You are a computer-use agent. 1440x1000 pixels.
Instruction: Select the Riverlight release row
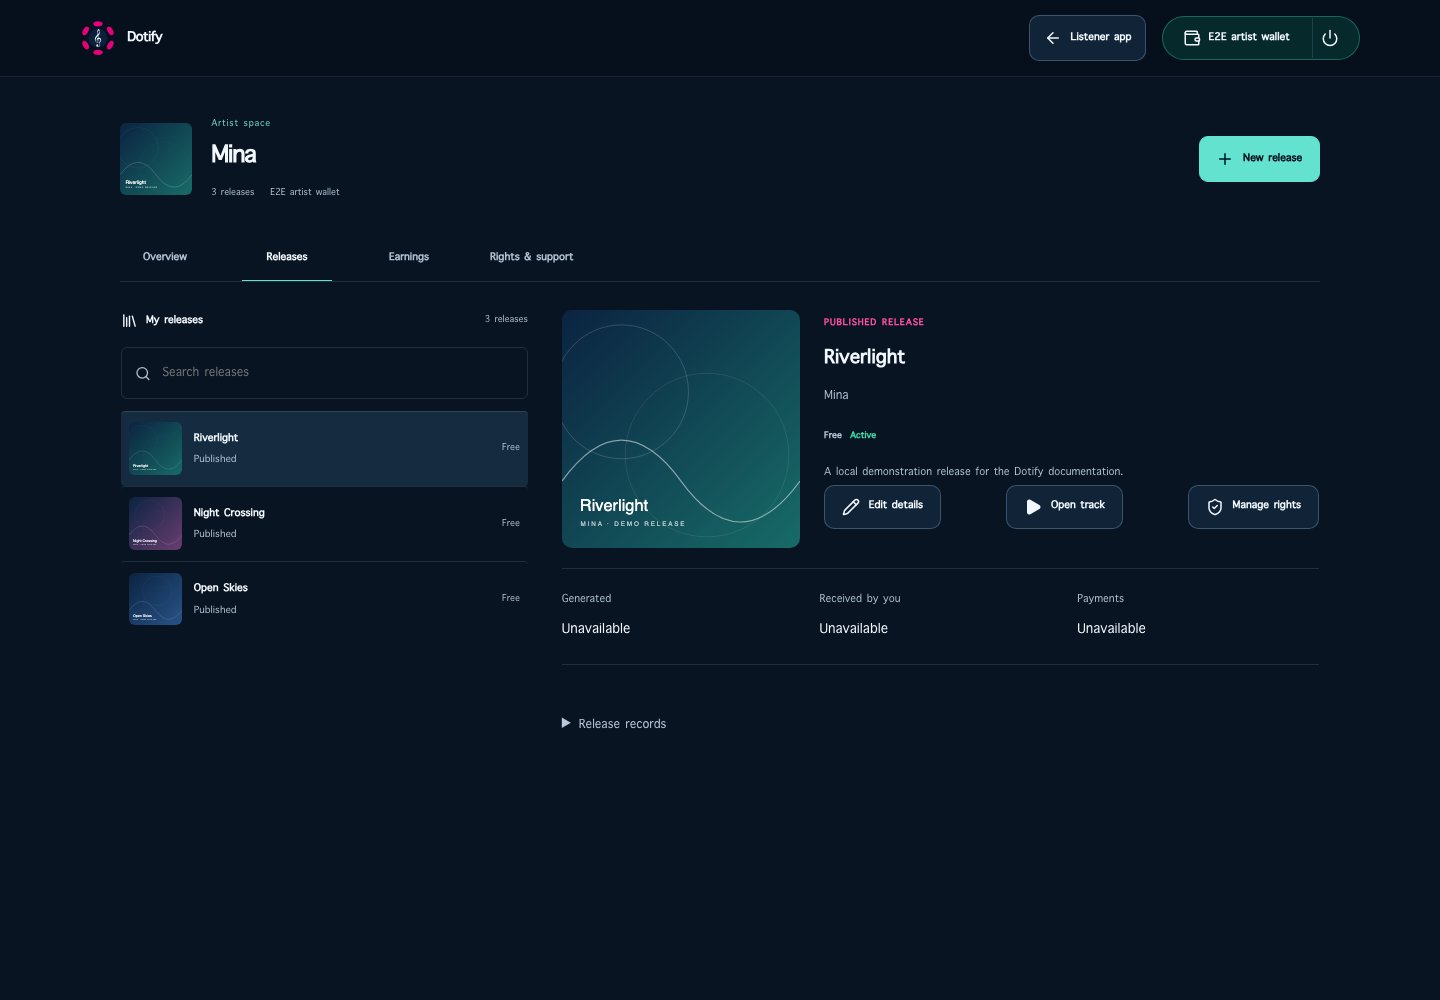click(x=324, y=449)
